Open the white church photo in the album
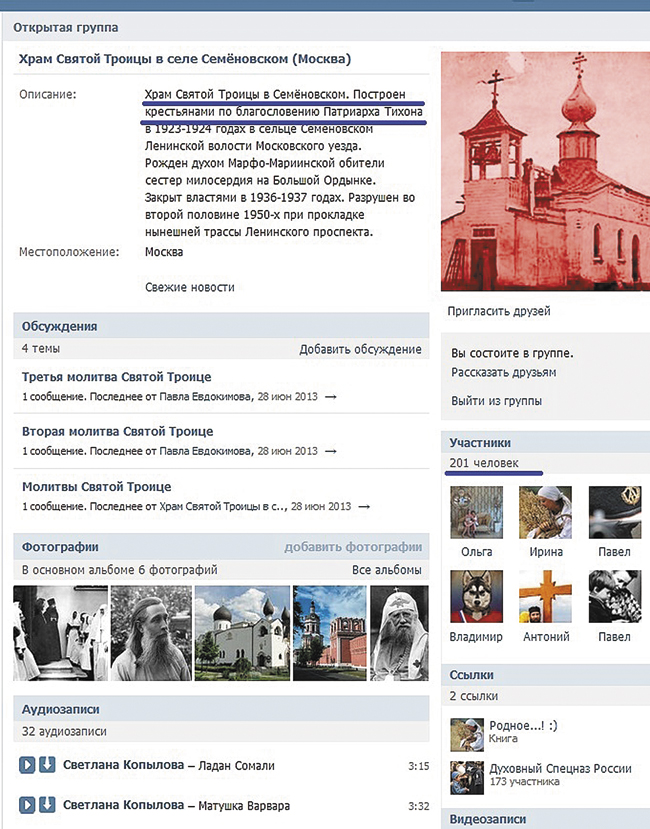The height and width of the screenshot is (829, 650). click(242, 633)
